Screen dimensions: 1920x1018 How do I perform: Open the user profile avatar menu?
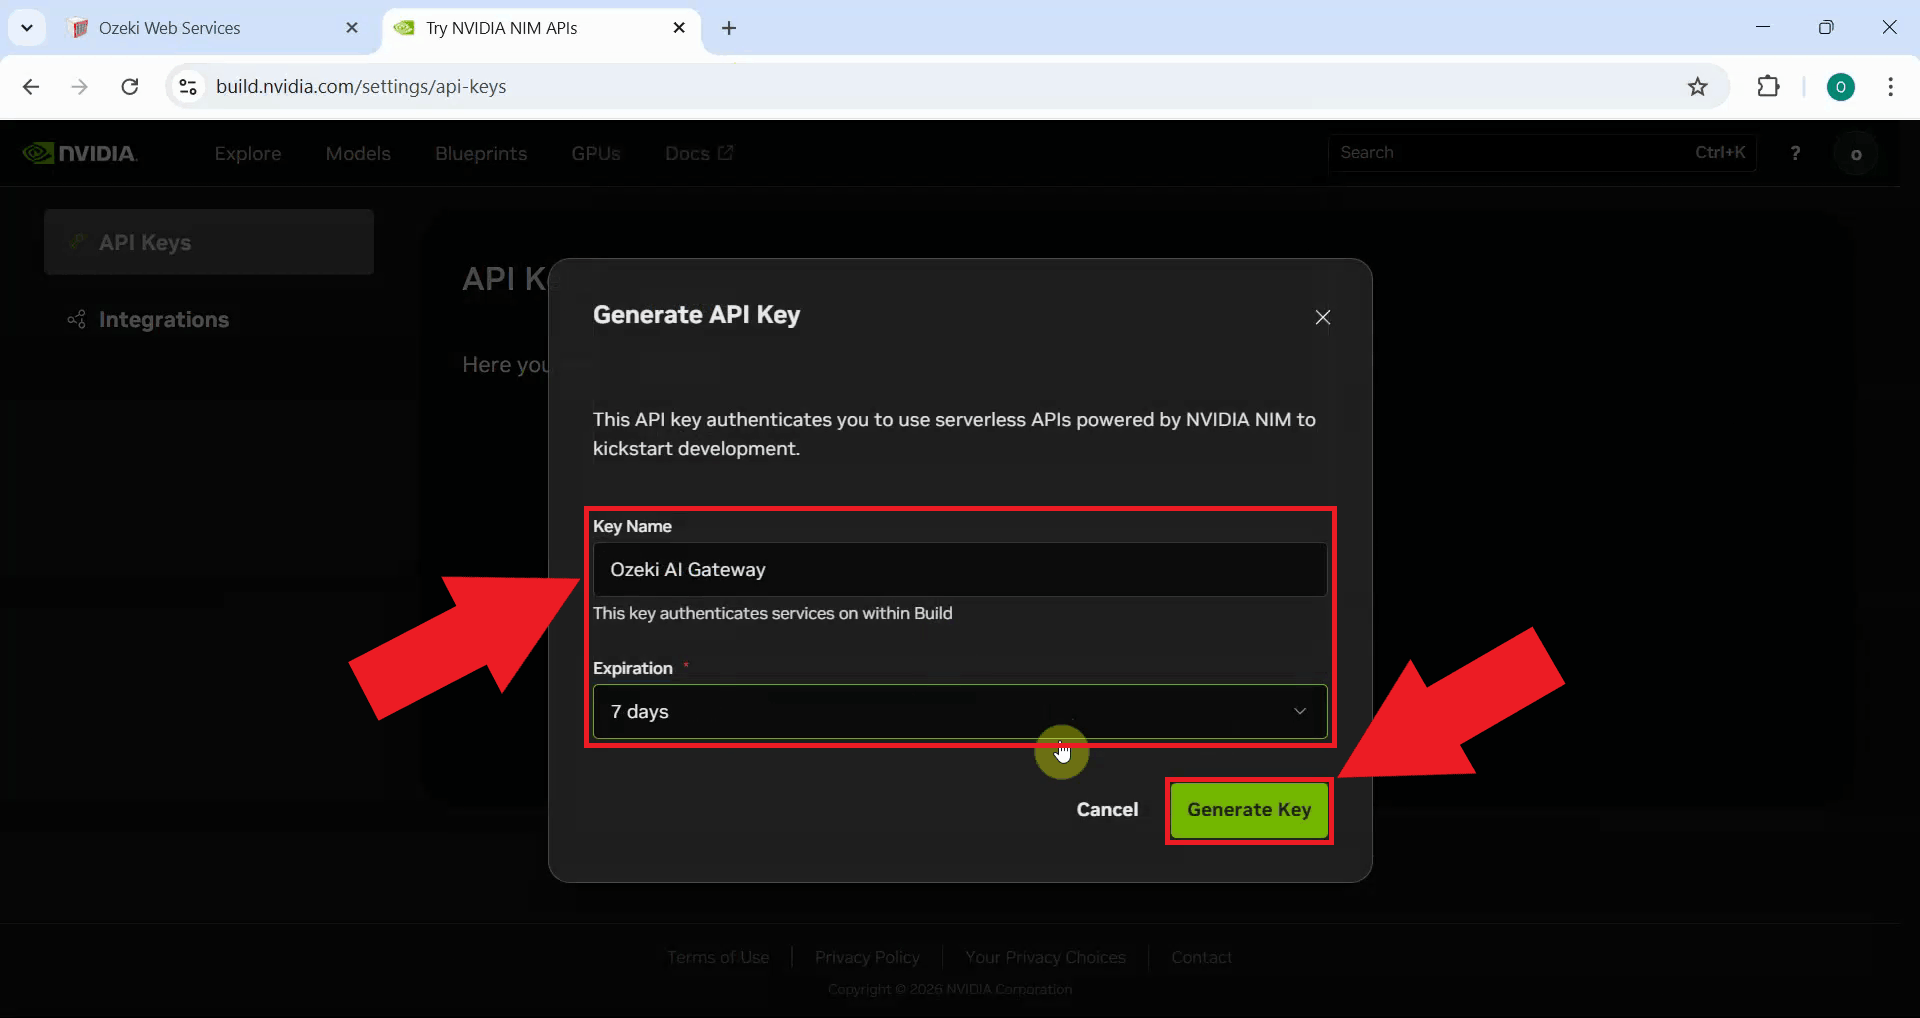pyautogui.click(x=1857, y=153)
